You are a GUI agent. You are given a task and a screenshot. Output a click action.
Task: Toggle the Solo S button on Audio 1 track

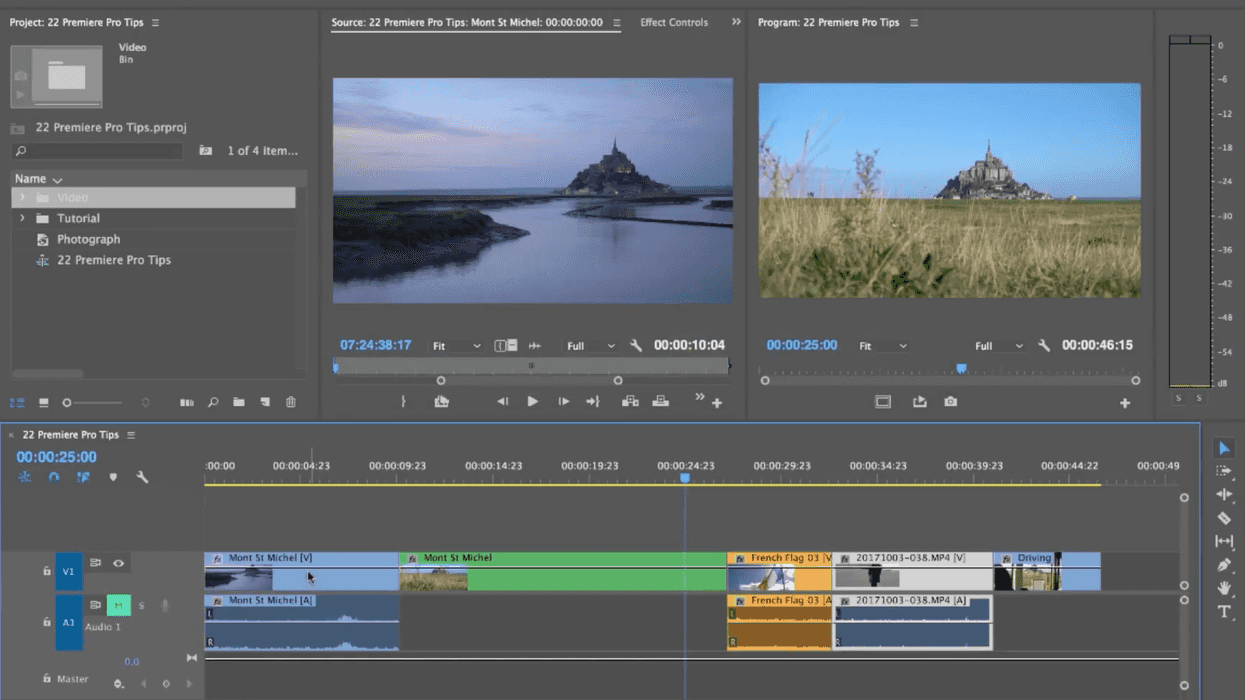141,606
